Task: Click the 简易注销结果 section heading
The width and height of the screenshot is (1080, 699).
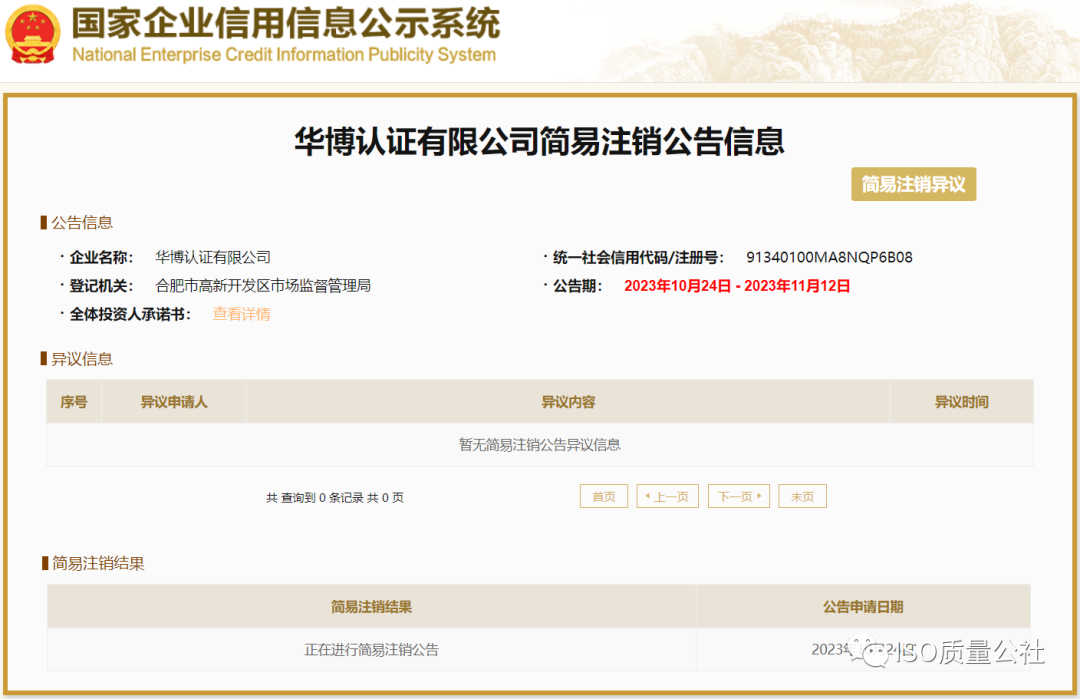Action: [98, 563]
